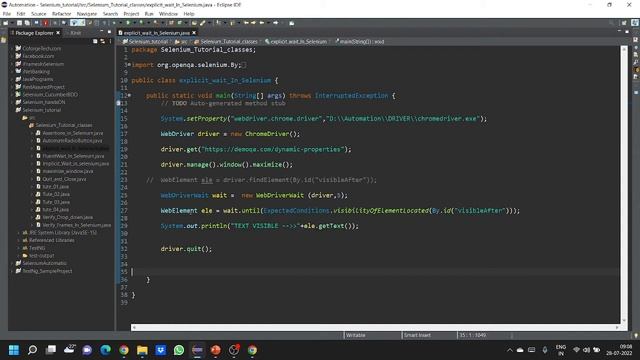Select Verify_Frames_In_Selenium.java file
Image resolution: width=640 pixels, height=360 pixels.
point(76,225)
